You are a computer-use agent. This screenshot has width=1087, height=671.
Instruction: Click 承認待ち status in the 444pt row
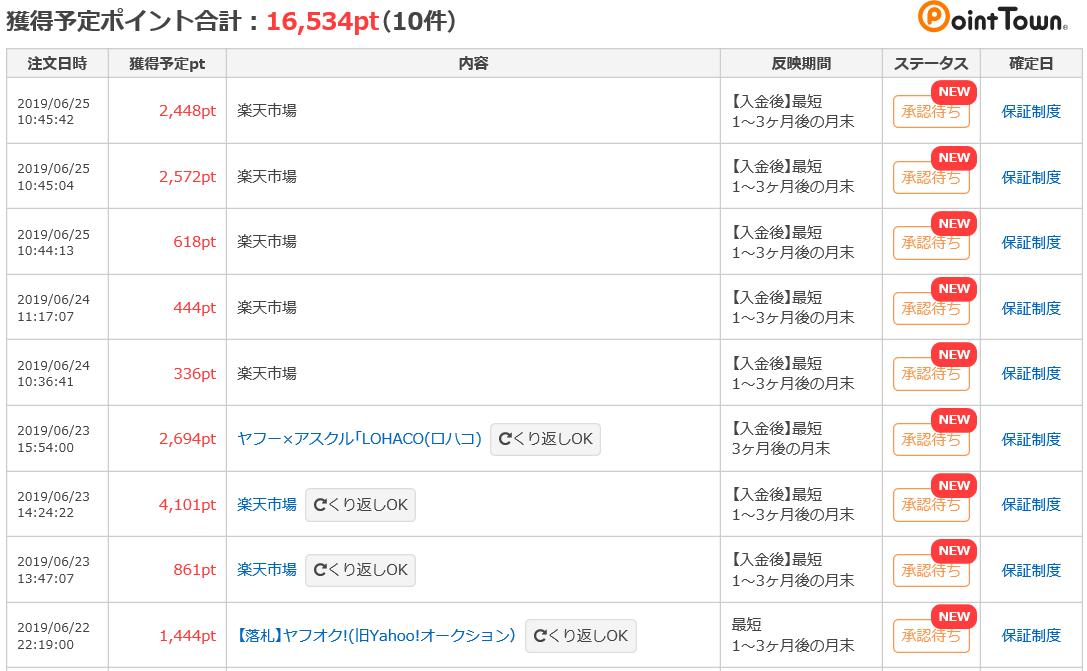point(931,309)
